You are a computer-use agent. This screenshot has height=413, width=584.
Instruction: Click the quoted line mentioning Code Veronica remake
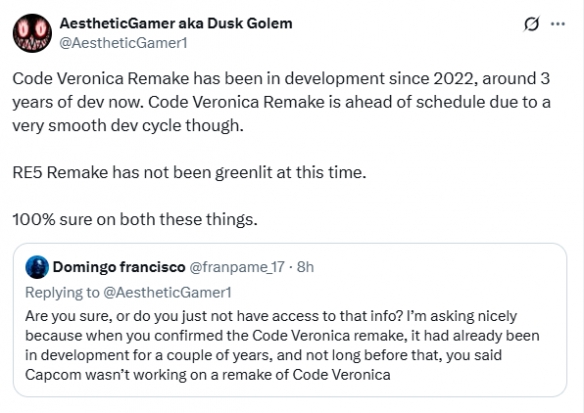[x=282, y=336]
